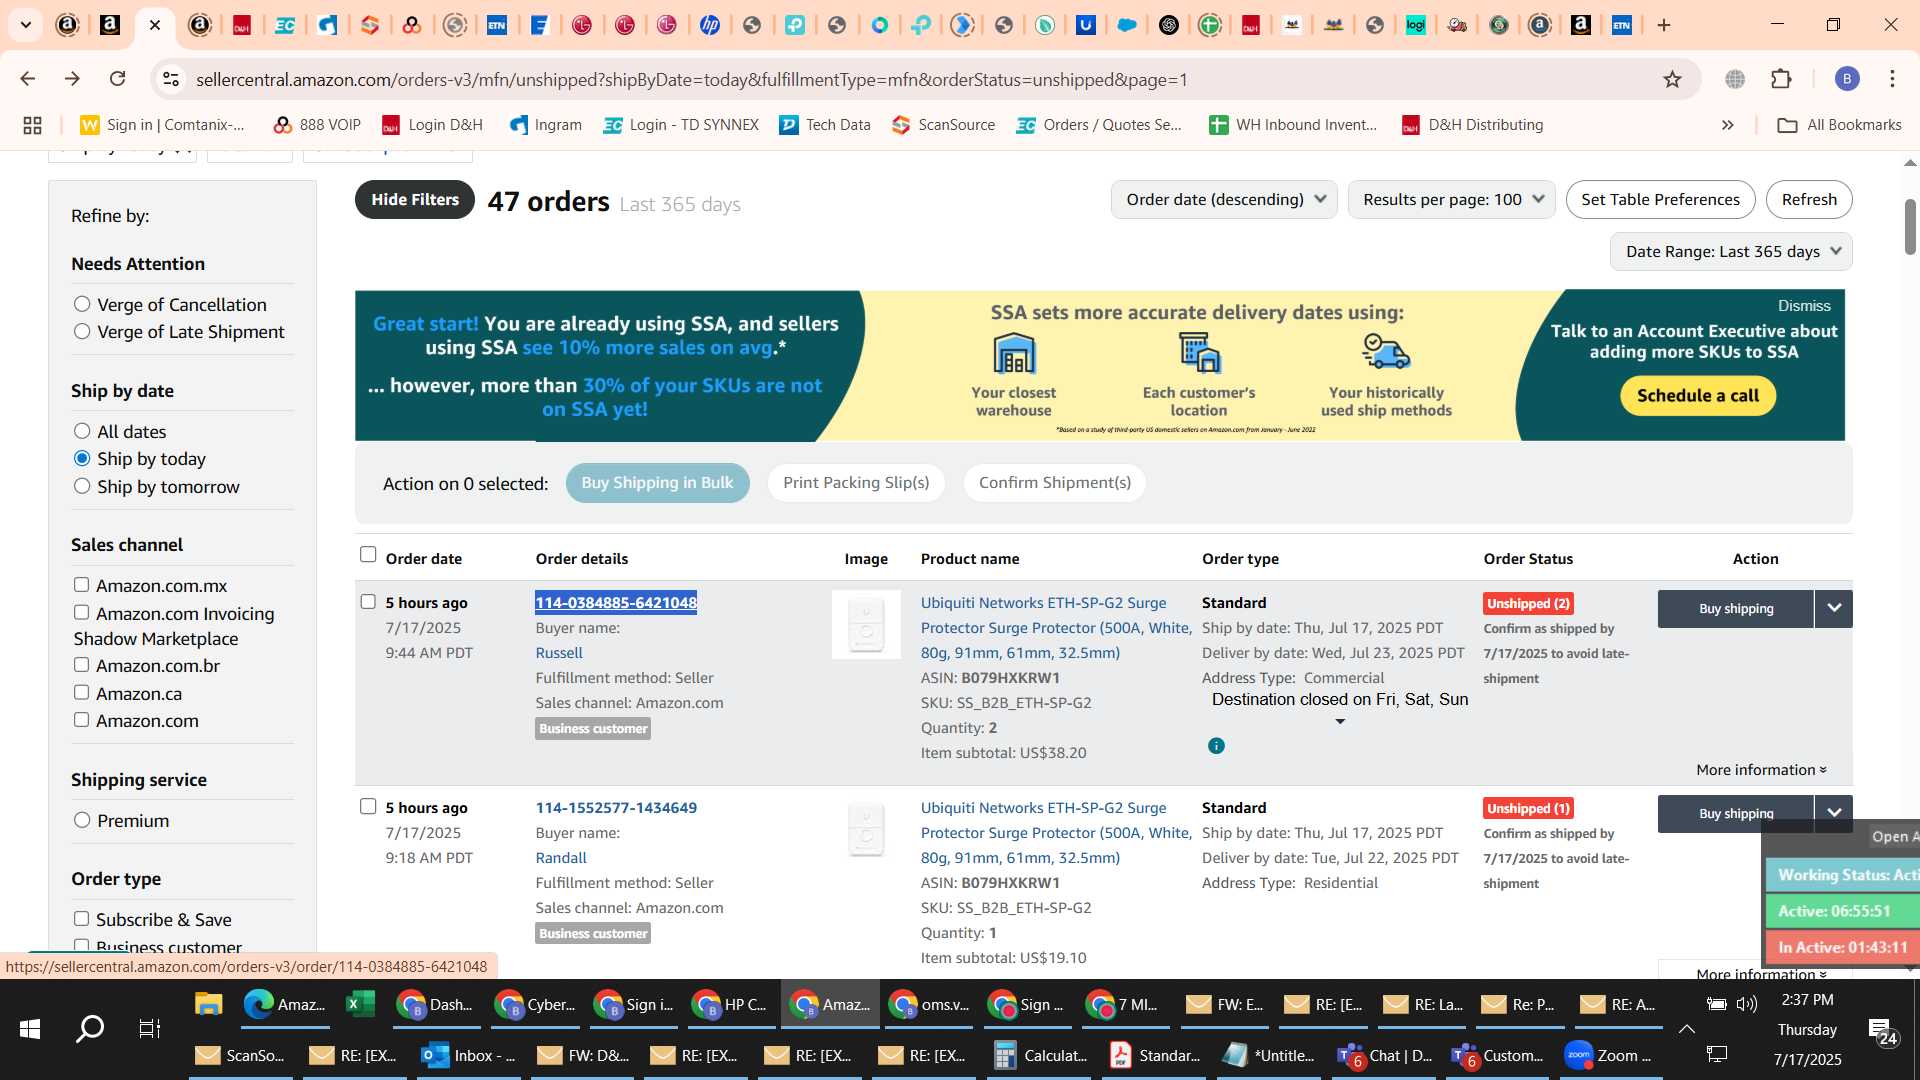Open new tab with plus icon

click(x=1664, y=25)
